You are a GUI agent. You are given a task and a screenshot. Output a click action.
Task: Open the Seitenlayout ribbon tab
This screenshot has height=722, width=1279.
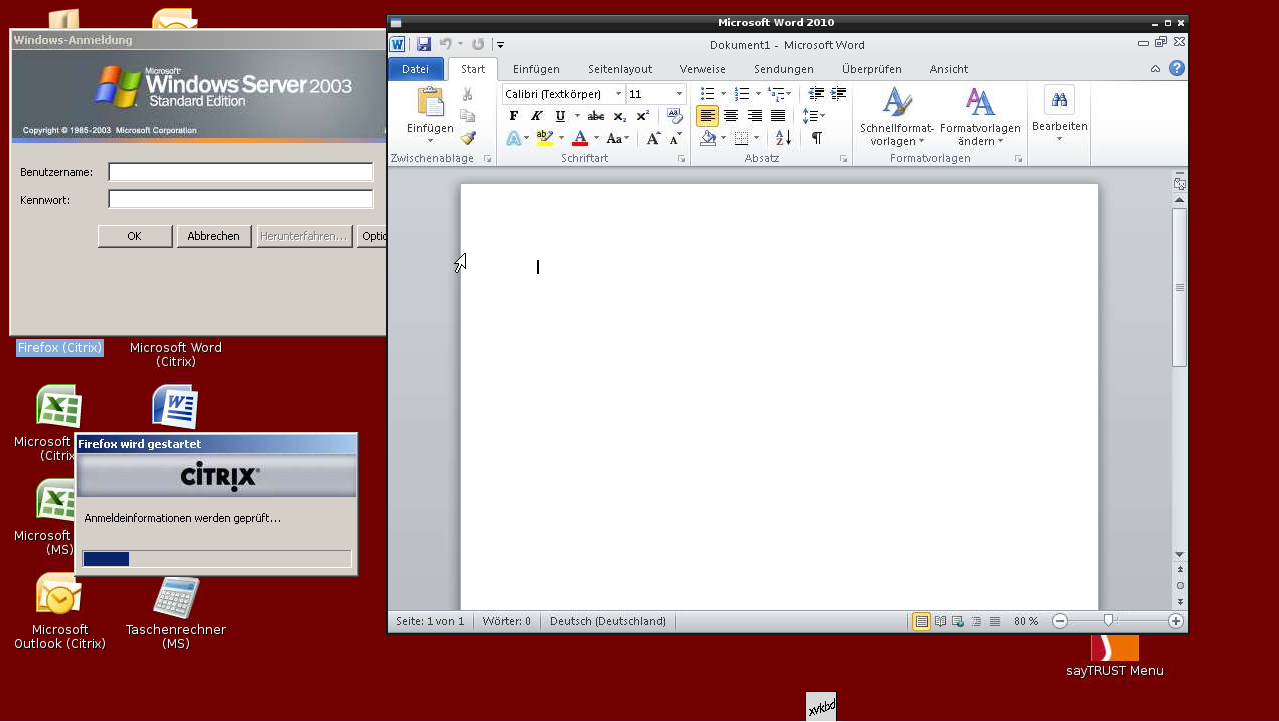[x=620, y=69]
